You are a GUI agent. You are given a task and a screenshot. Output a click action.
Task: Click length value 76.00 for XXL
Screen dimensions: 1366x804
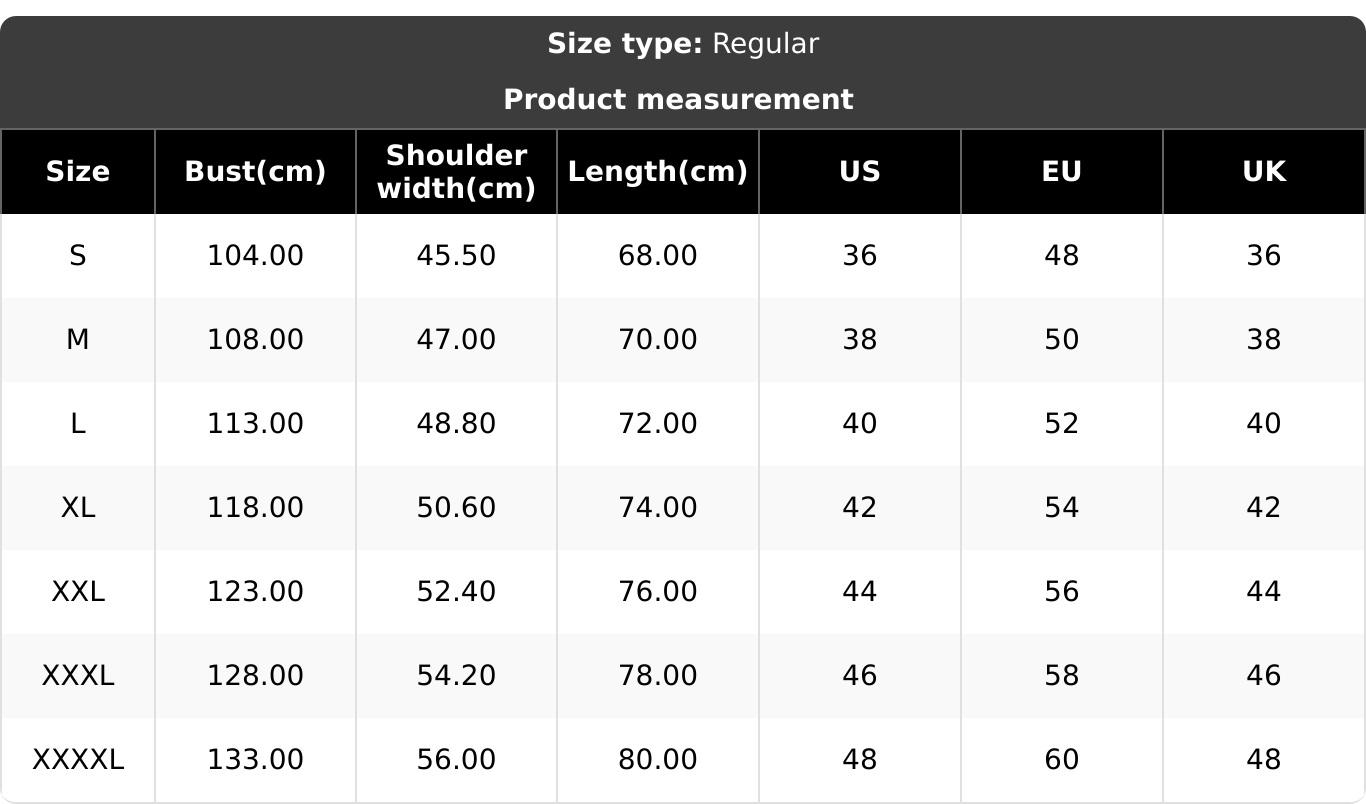coord(658,592)
